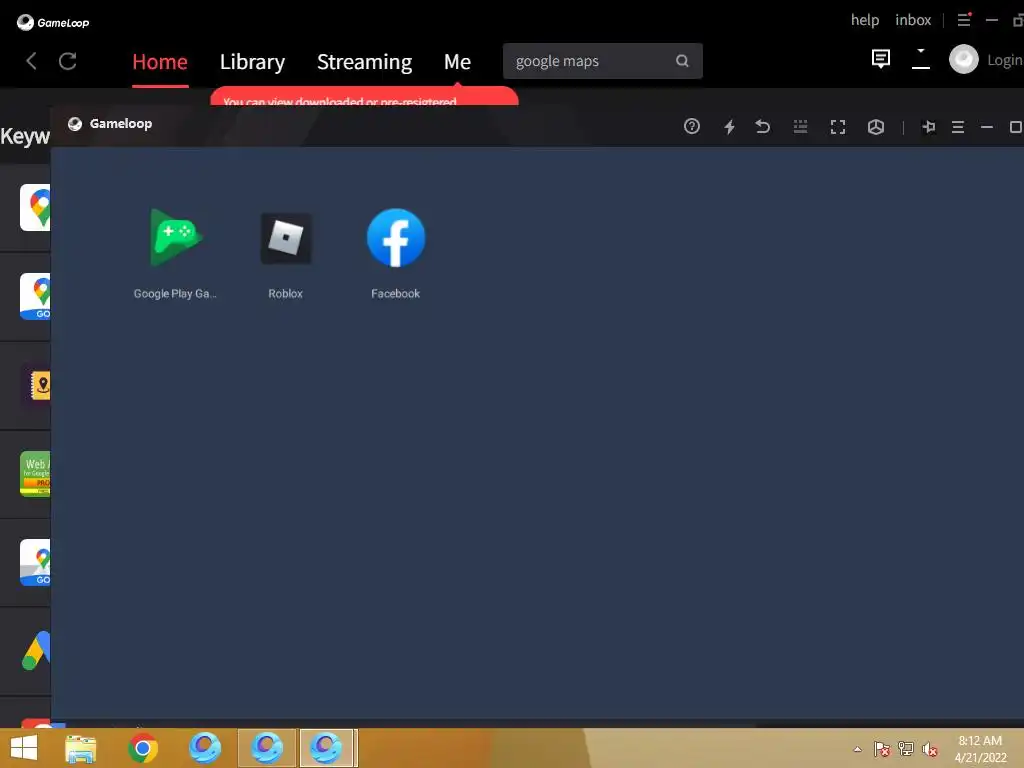Image resolution: width=1024 pixels, height=768 pixels.
Task: Open the inbox link
Action: coord(913,20)
